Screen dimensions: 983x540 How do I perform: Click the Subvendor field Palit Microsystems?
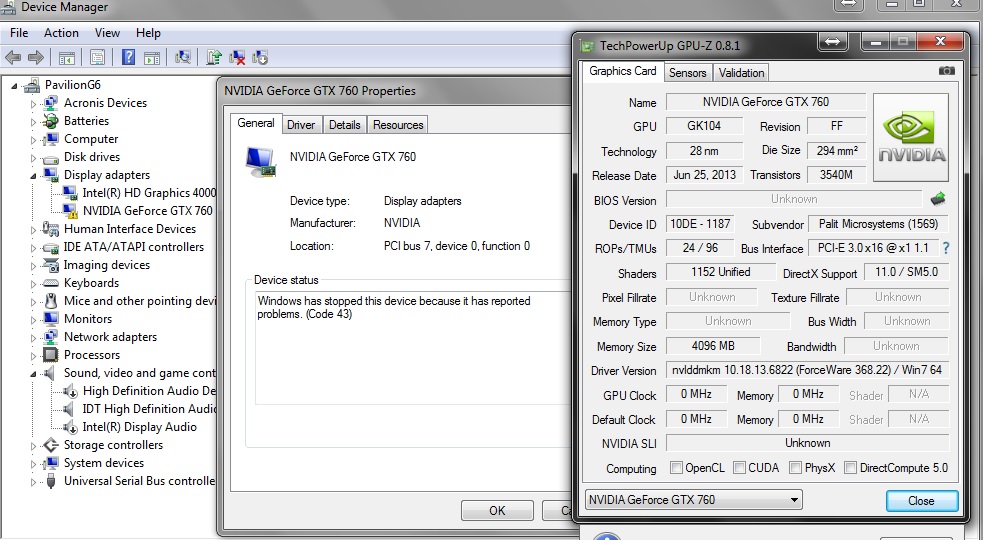coord(878,224)
